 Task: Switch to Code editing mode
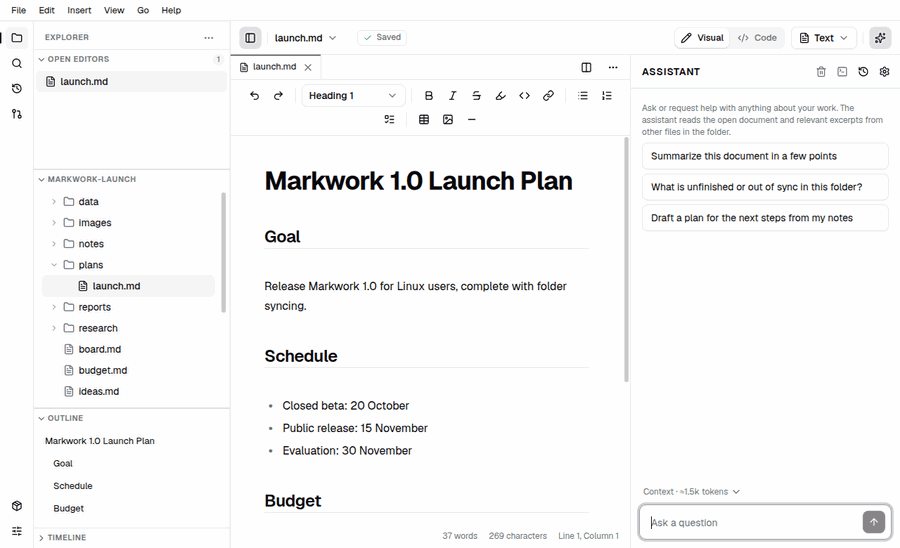tap(757, 38)
